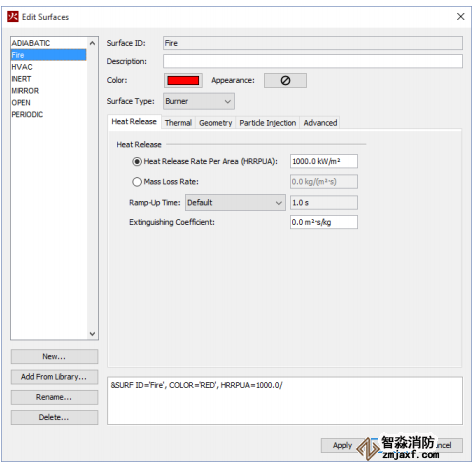Click Add From Library... button
The image size is (472, 470).
(54, 377)
